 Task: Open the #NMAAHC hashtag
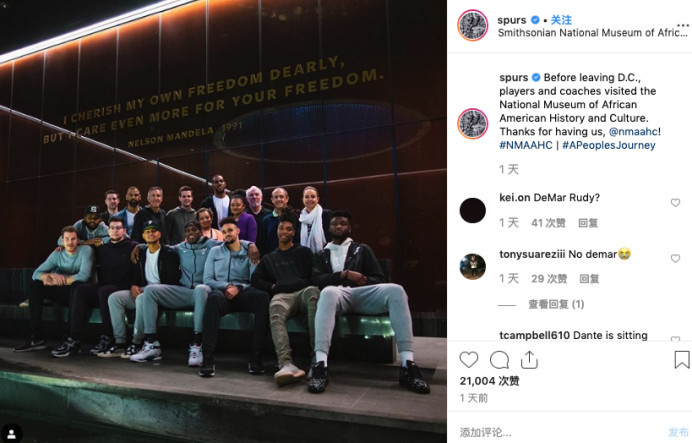tap(526, 145)
